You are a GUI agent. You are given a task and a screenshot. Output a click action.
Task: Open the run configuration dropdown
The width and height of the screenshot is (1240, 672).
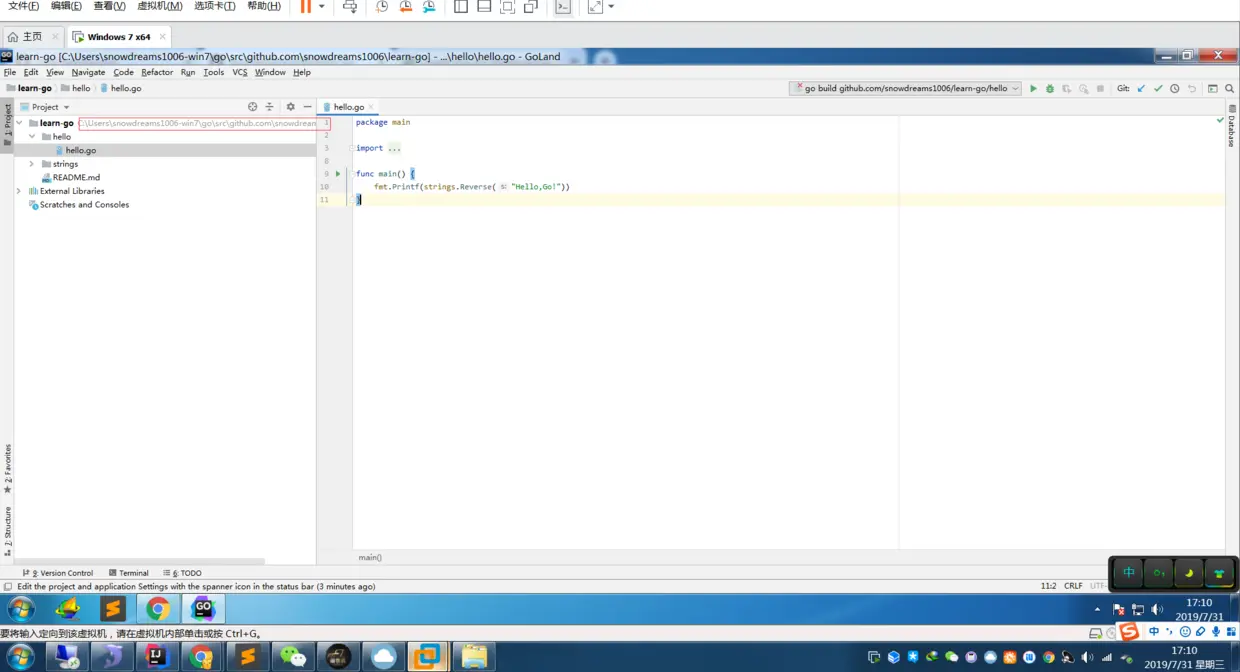click(1013, 88)
